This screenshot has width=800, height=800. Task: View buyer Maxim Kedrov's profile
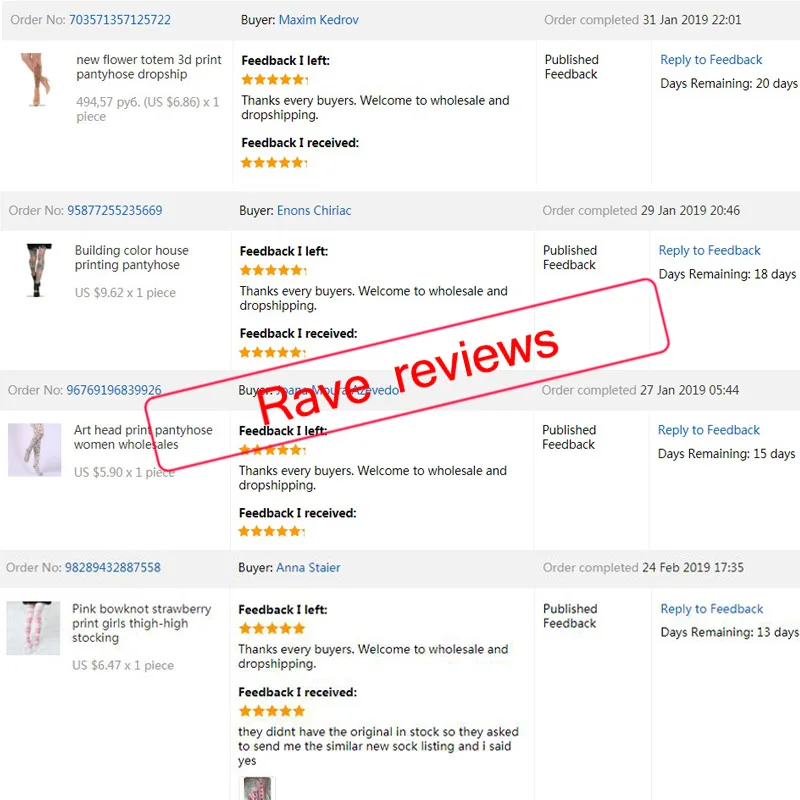point(319,20)
